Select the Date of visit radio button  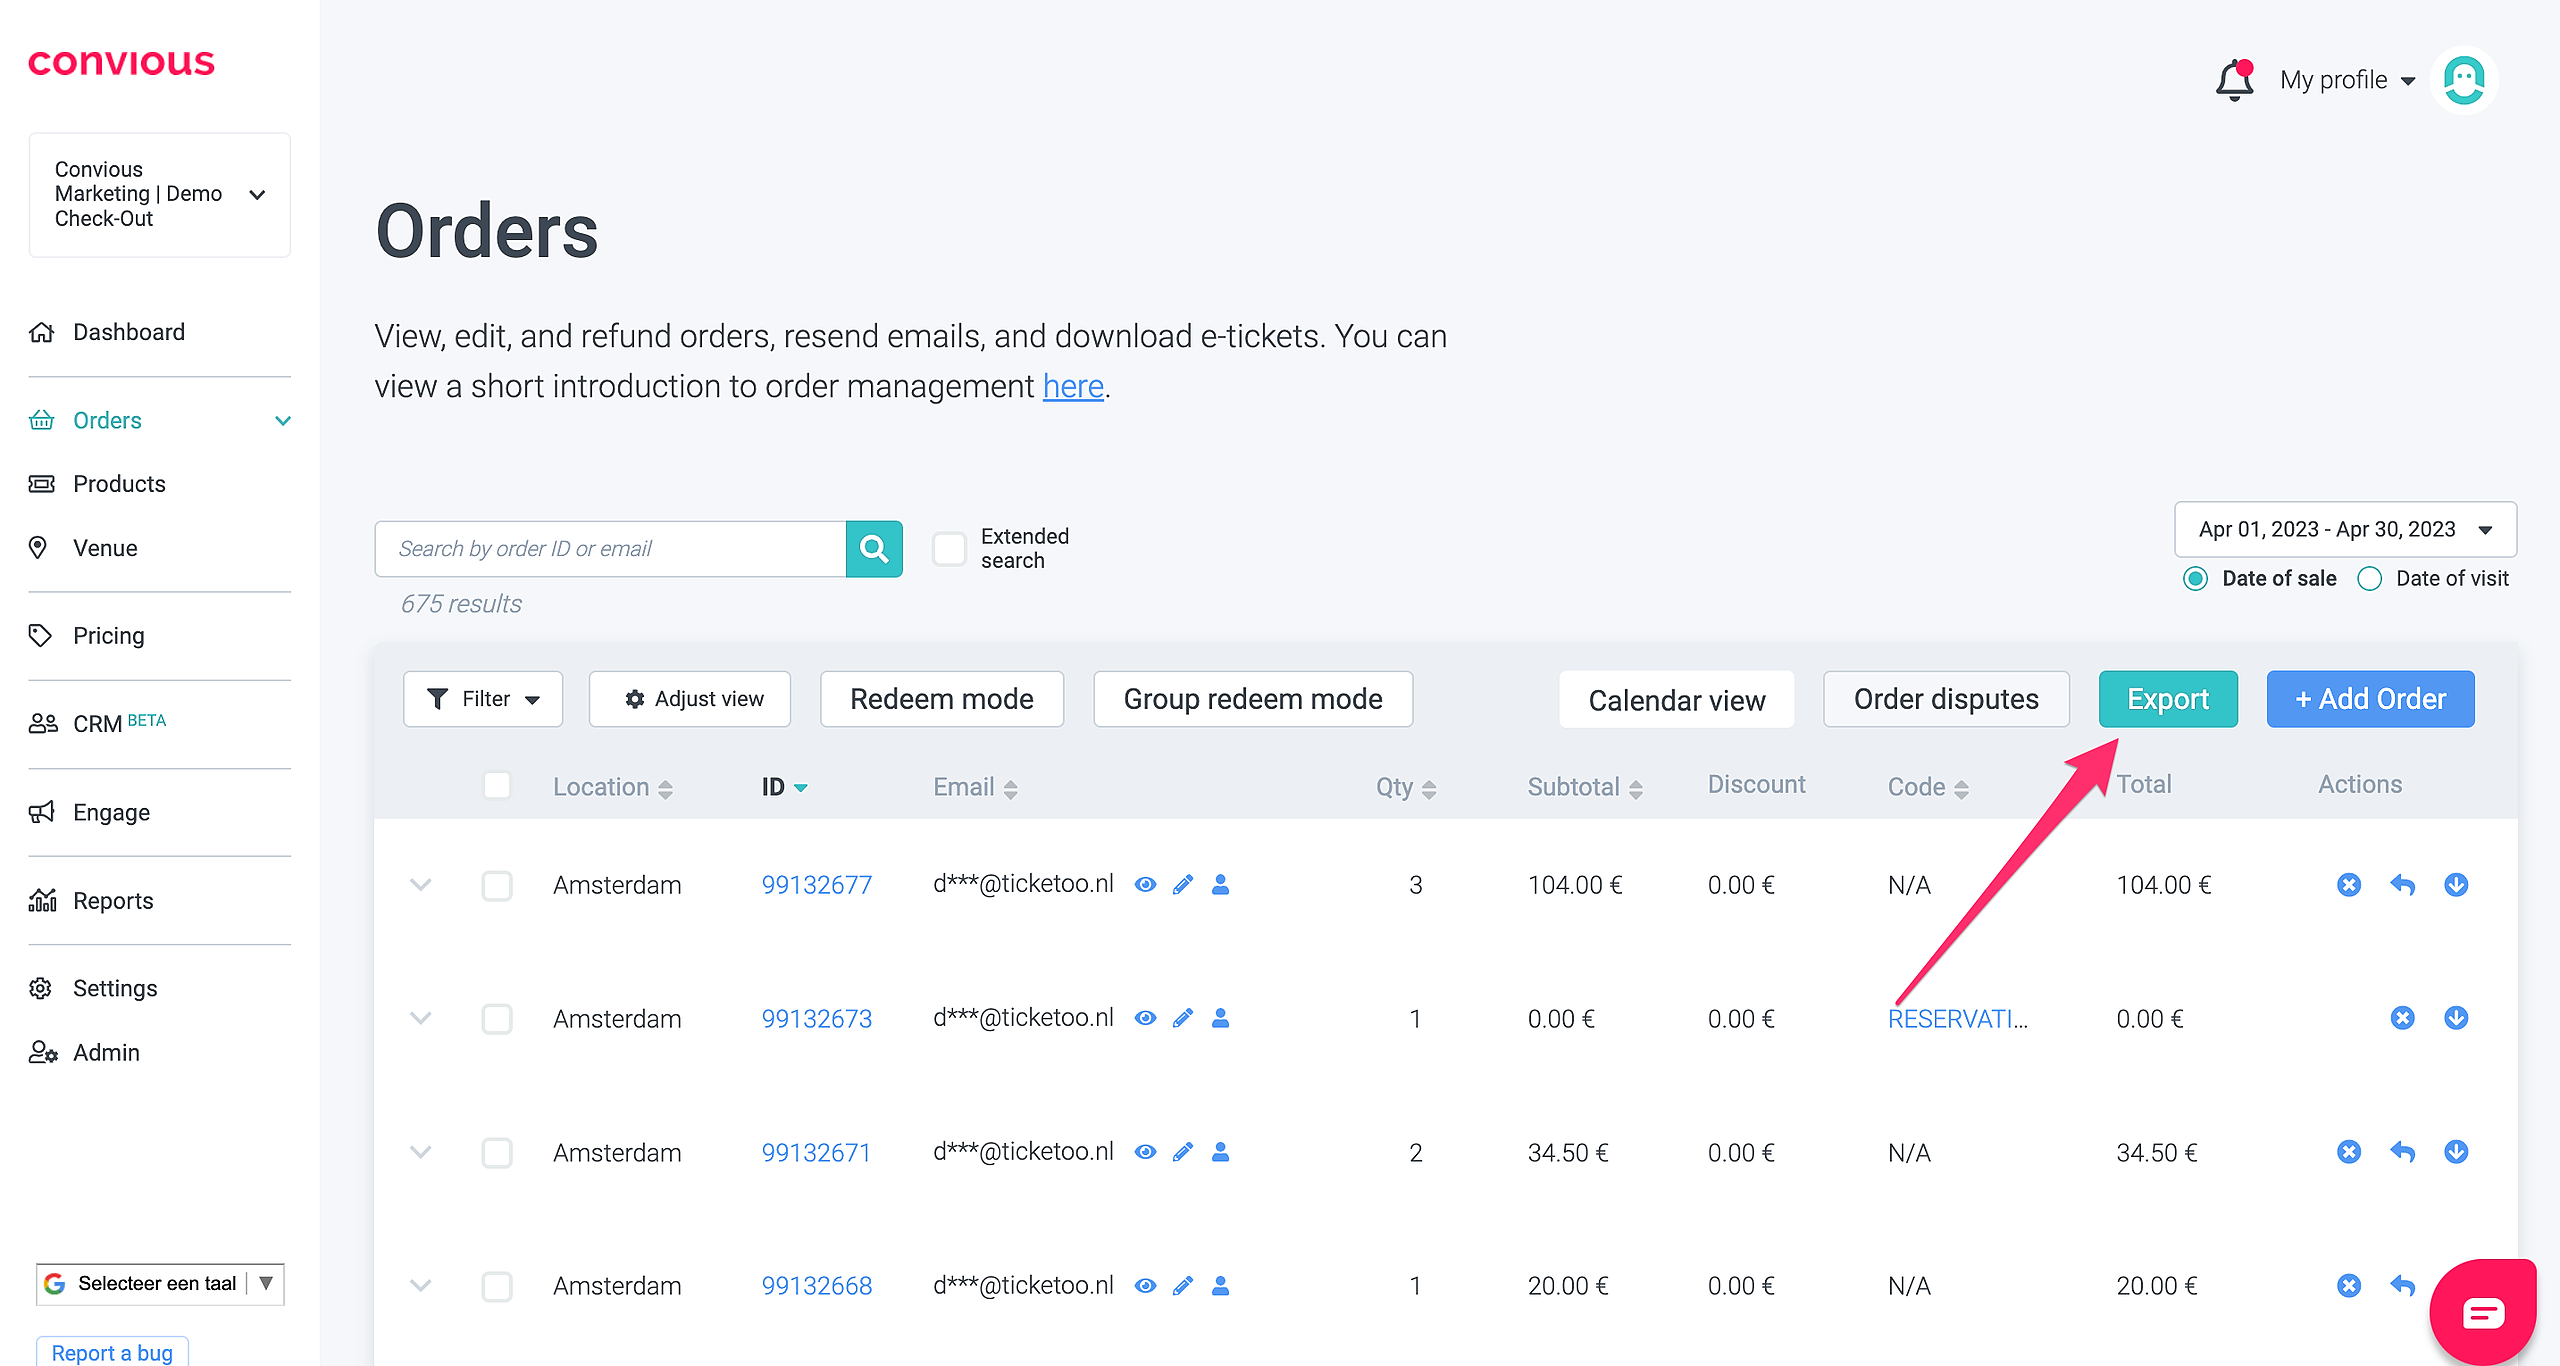click(2370, 578)
